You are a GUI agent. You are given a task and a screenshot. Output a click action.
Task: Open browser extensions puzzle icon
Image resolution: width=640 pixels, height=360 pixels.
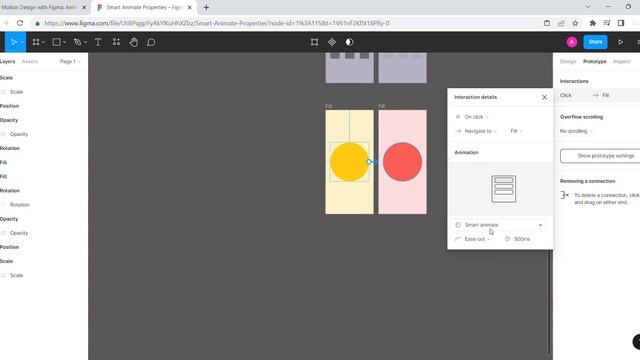(593, 23)
